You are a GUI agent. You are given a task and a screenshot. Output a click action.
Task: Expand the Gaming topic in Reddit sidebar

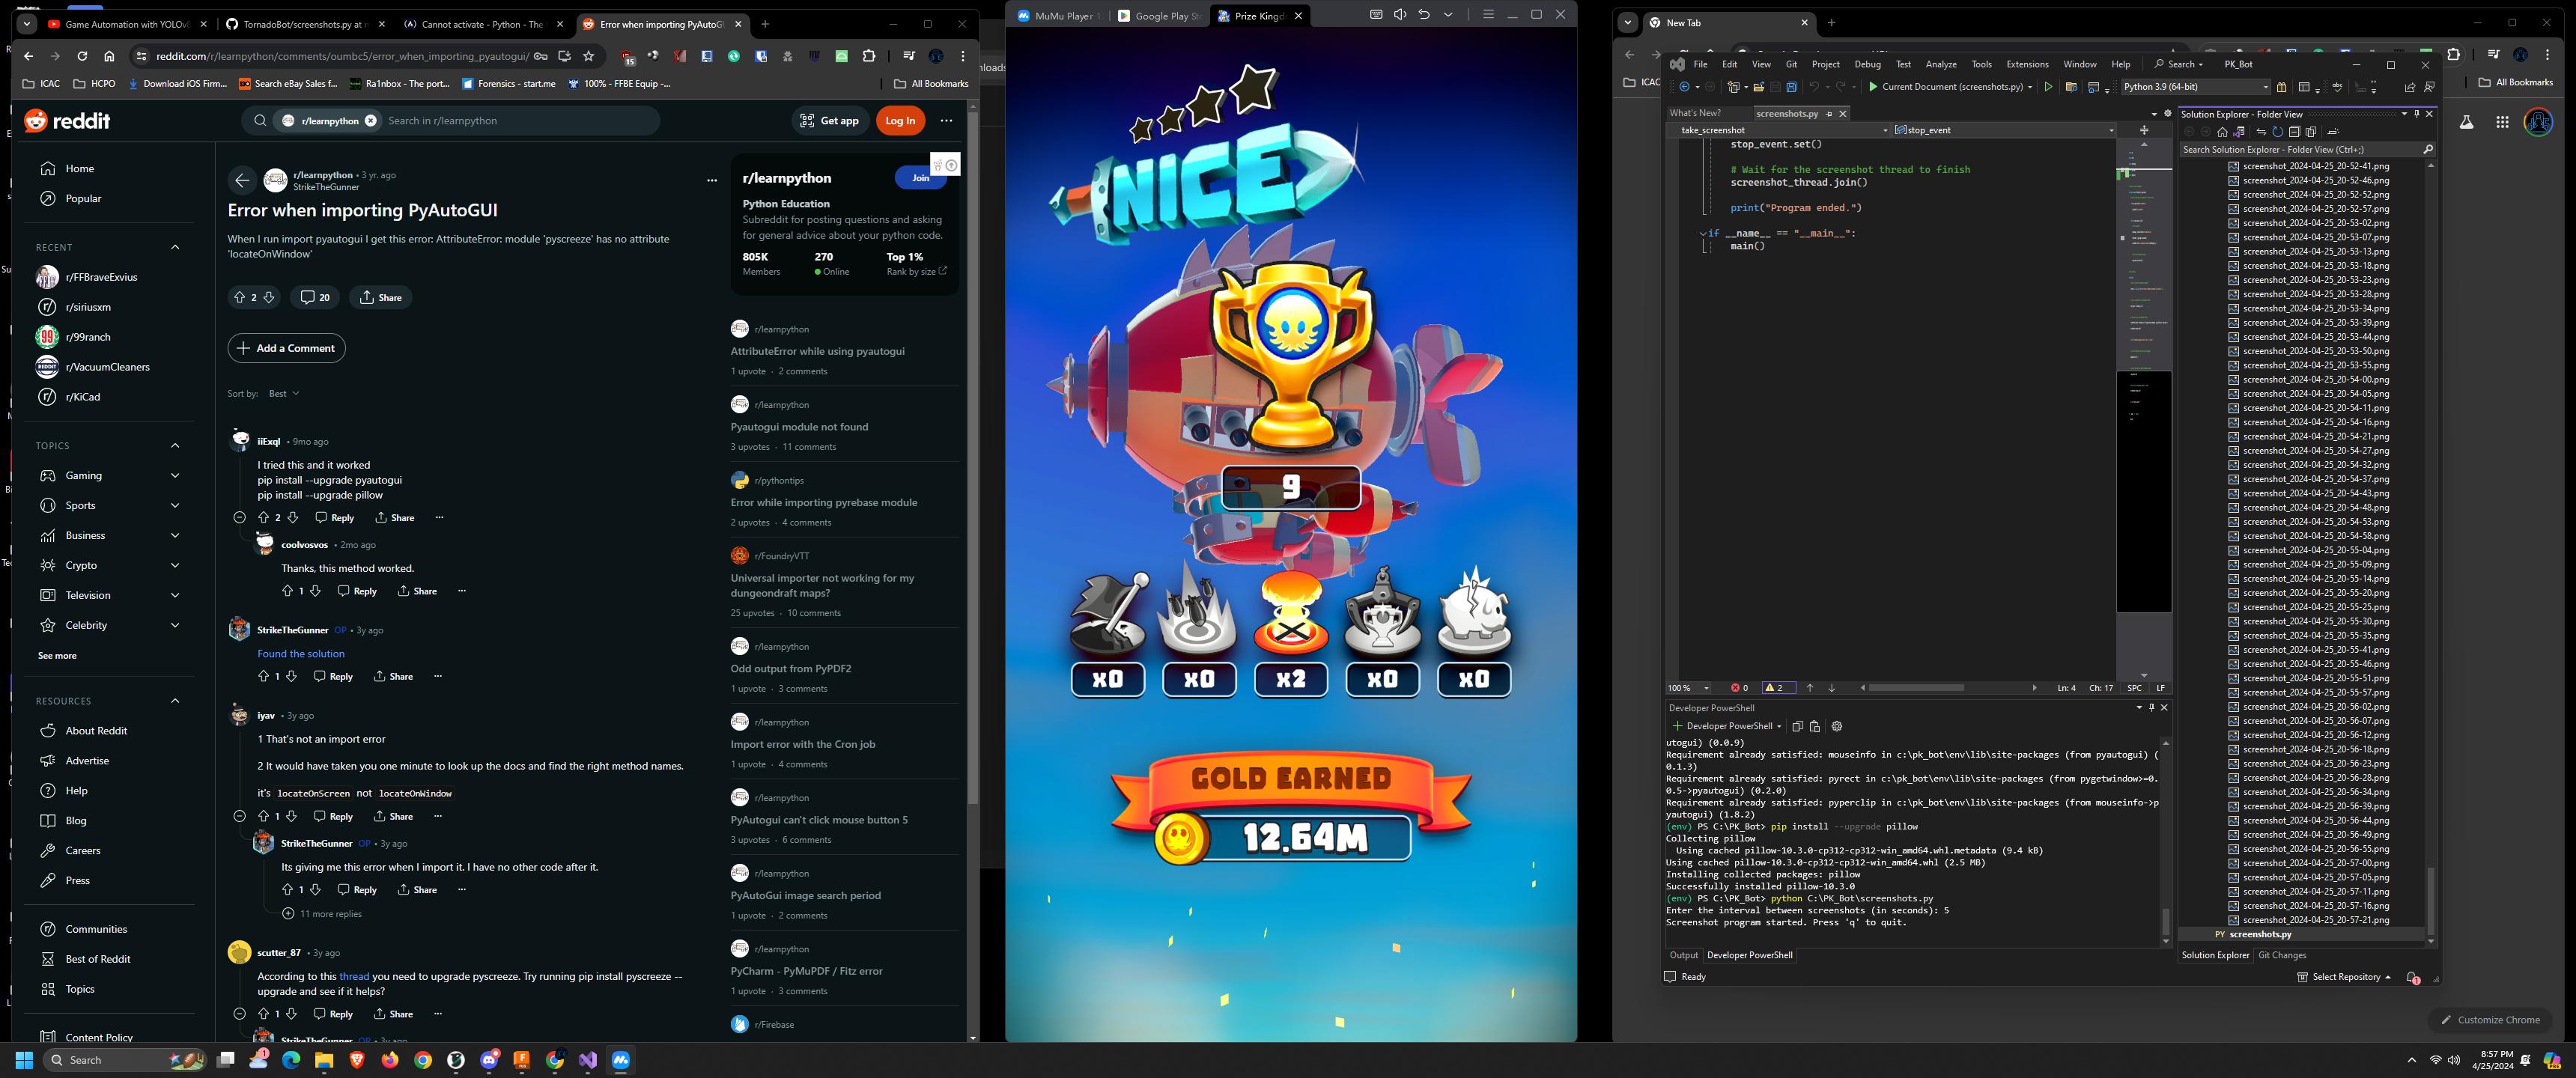175,476
